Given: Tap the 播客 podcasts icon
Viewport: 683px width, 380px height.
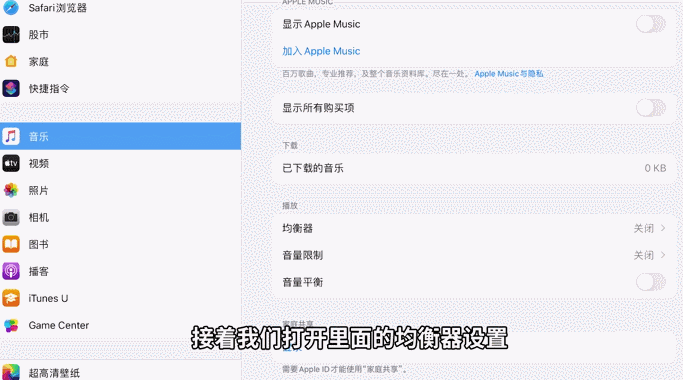Looking at the screenshot, I should click(x=11, y=271).
